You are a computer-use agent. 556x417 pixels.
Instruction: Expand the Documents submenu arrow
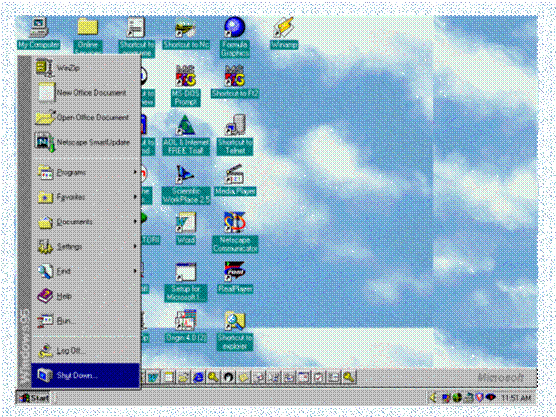135,222
